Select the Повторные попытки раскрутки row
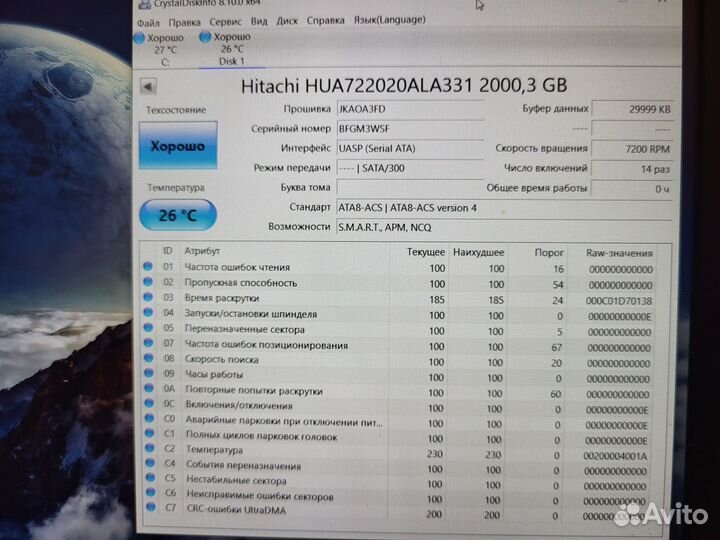The width and height of the screenshot is (720, 540). (399, 392)
